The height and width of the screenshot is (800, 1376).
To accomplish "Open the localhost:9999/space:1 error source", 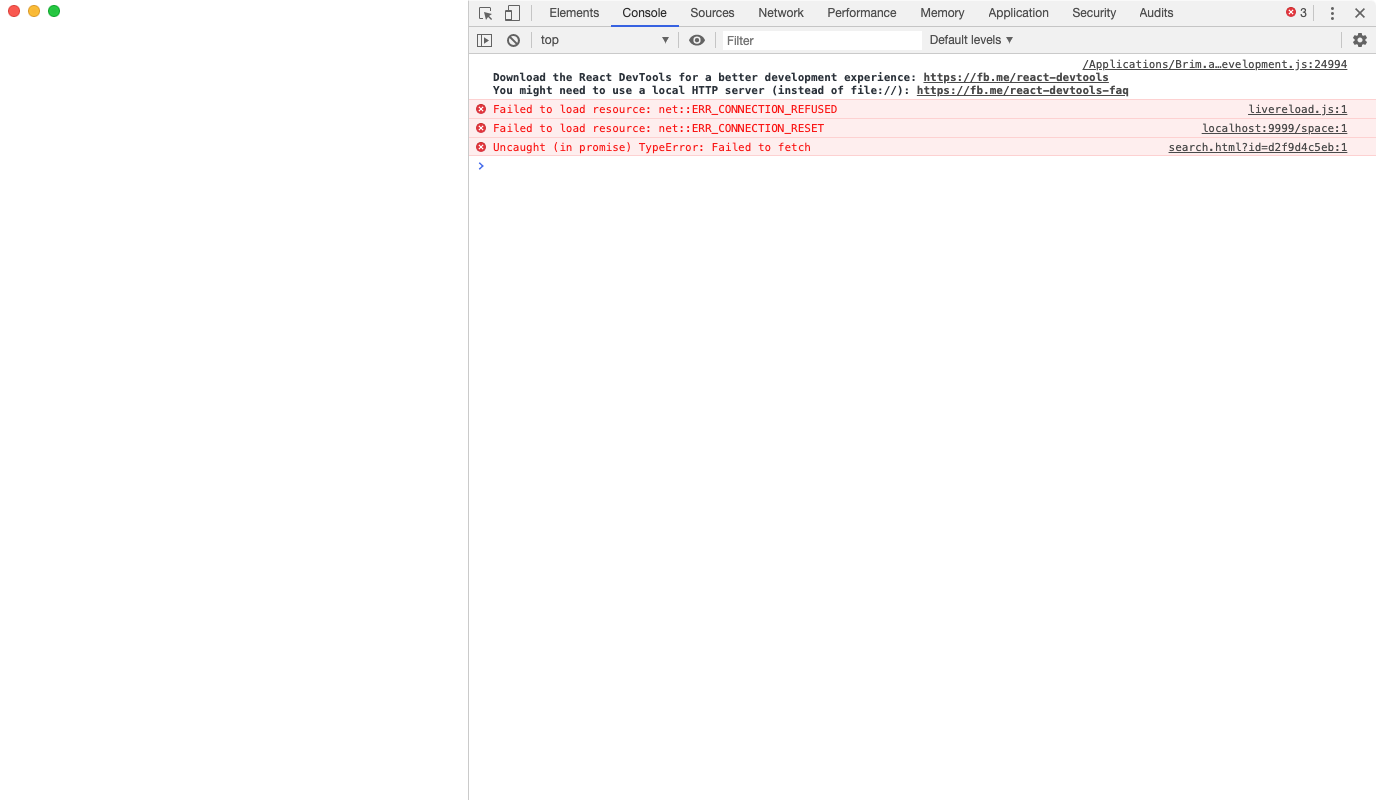I will coord(1274,128).
